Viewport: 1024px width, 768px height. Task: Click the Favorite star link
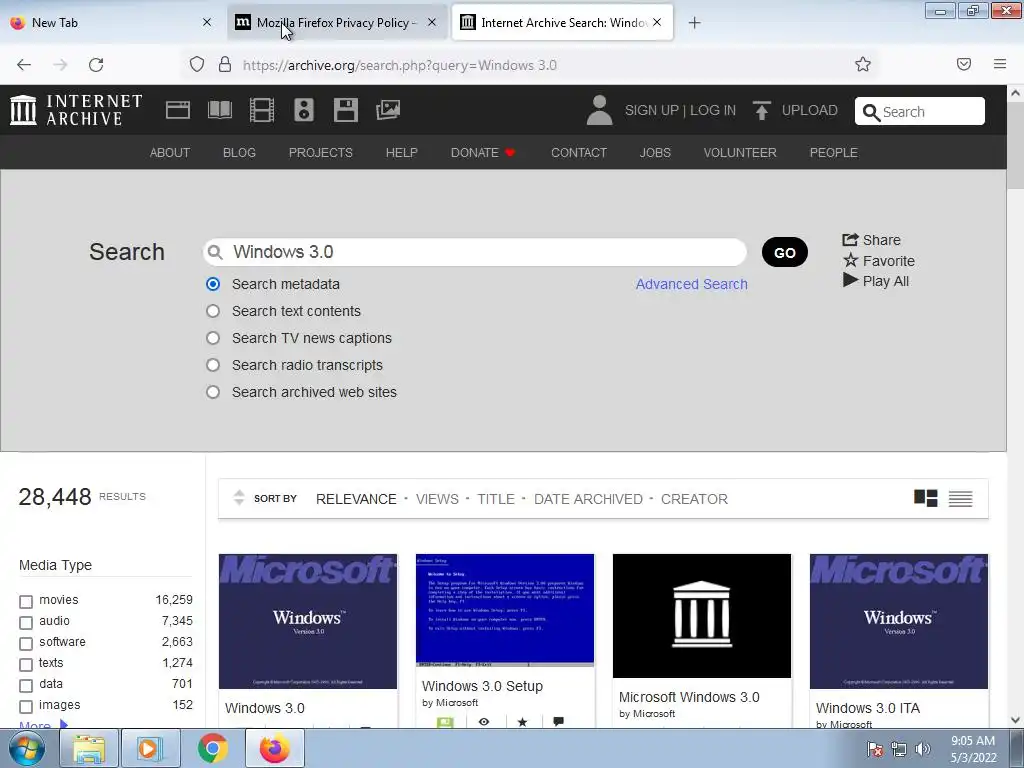[x=878, y=261]
